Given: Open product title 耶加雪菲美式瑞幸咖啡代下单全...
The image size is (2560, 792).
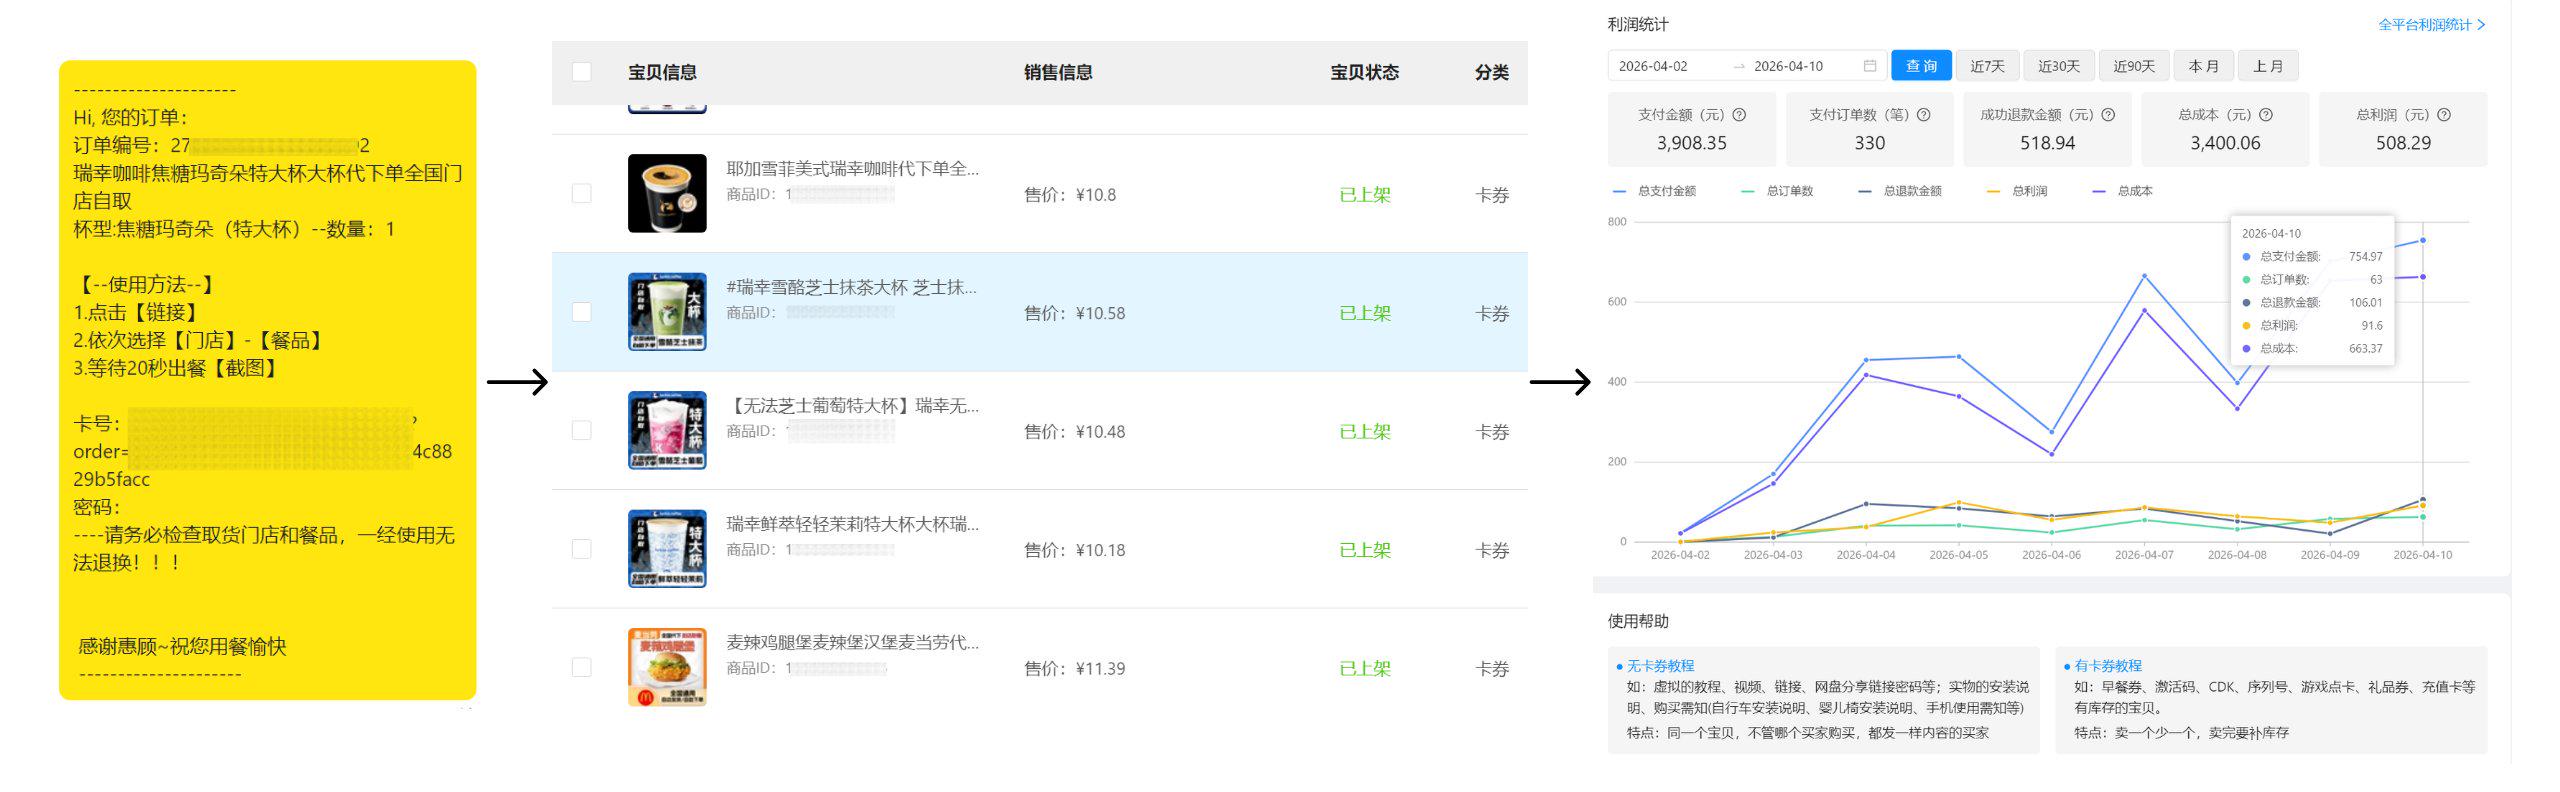Looking at the screenshot, I should click(x=852, y=169).
